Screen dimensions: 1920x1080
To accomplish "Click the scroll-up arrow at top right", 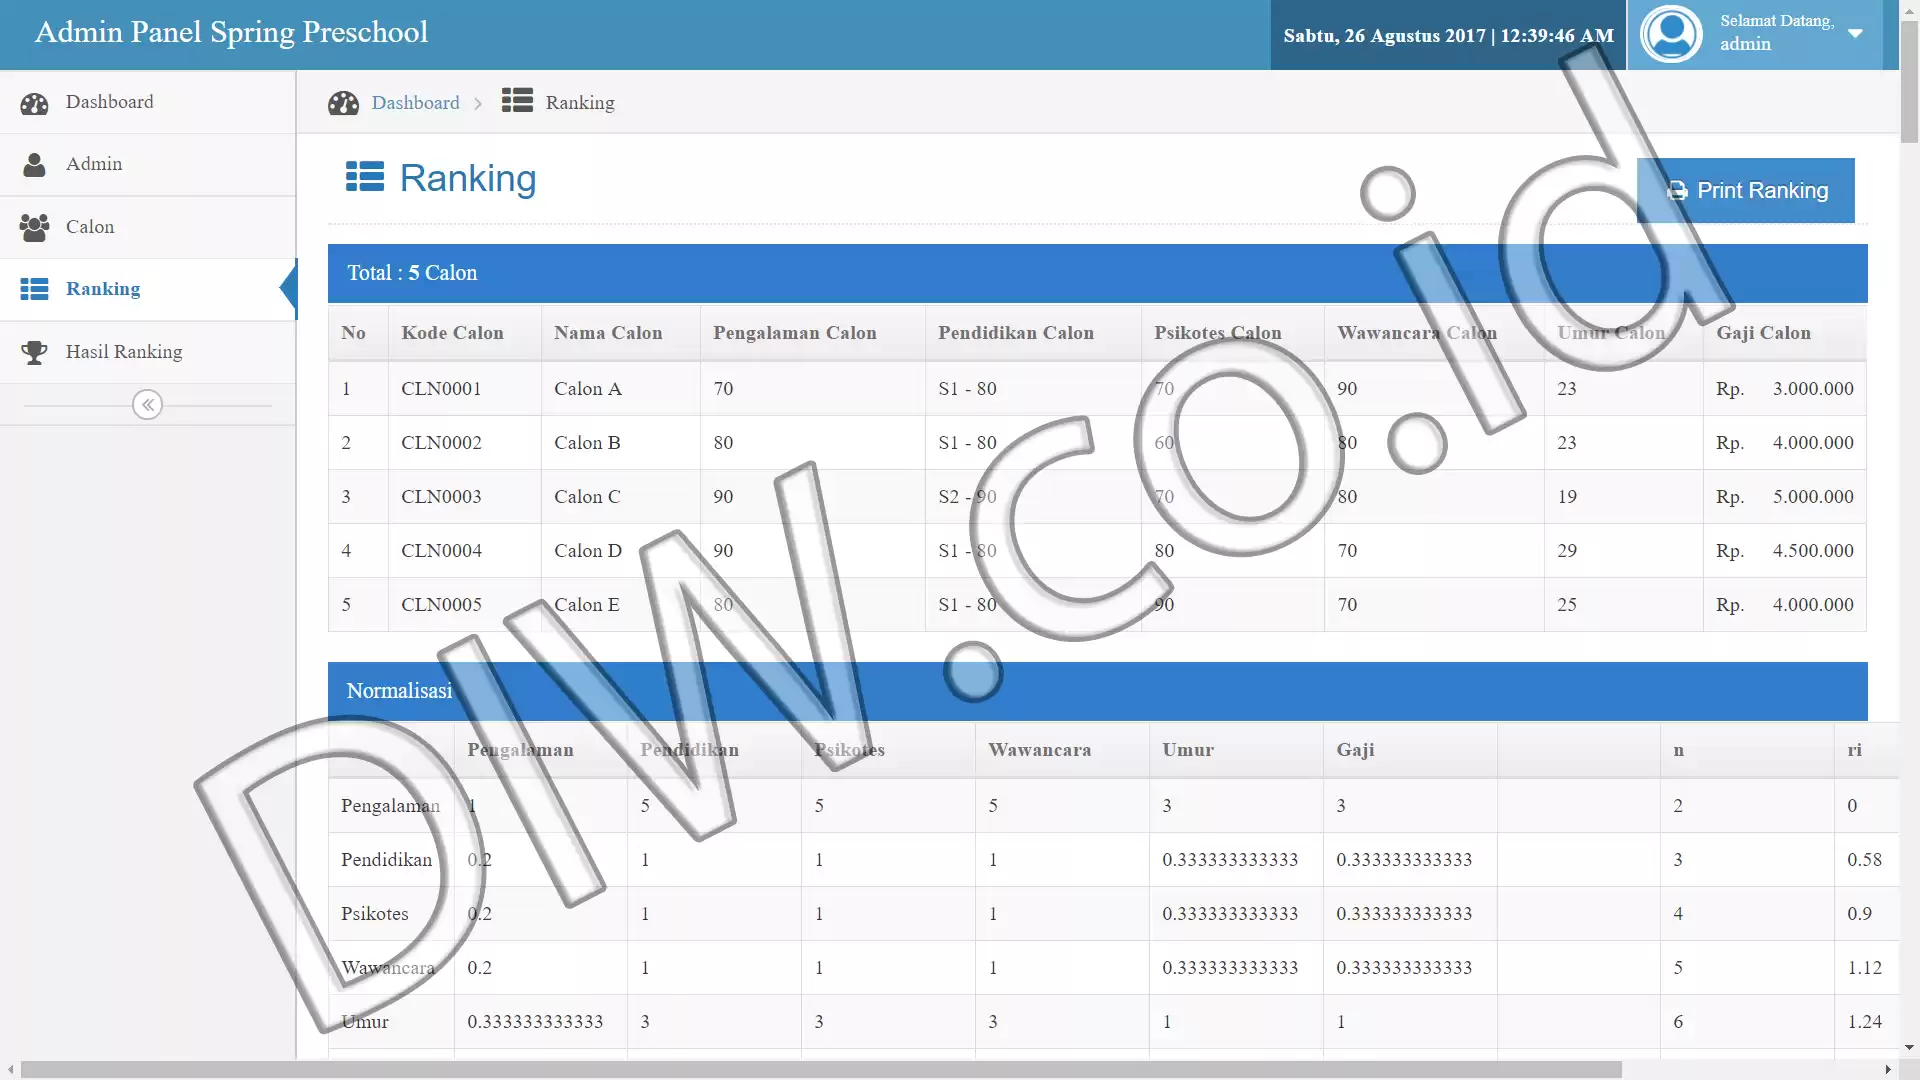I will (1909, 9).
